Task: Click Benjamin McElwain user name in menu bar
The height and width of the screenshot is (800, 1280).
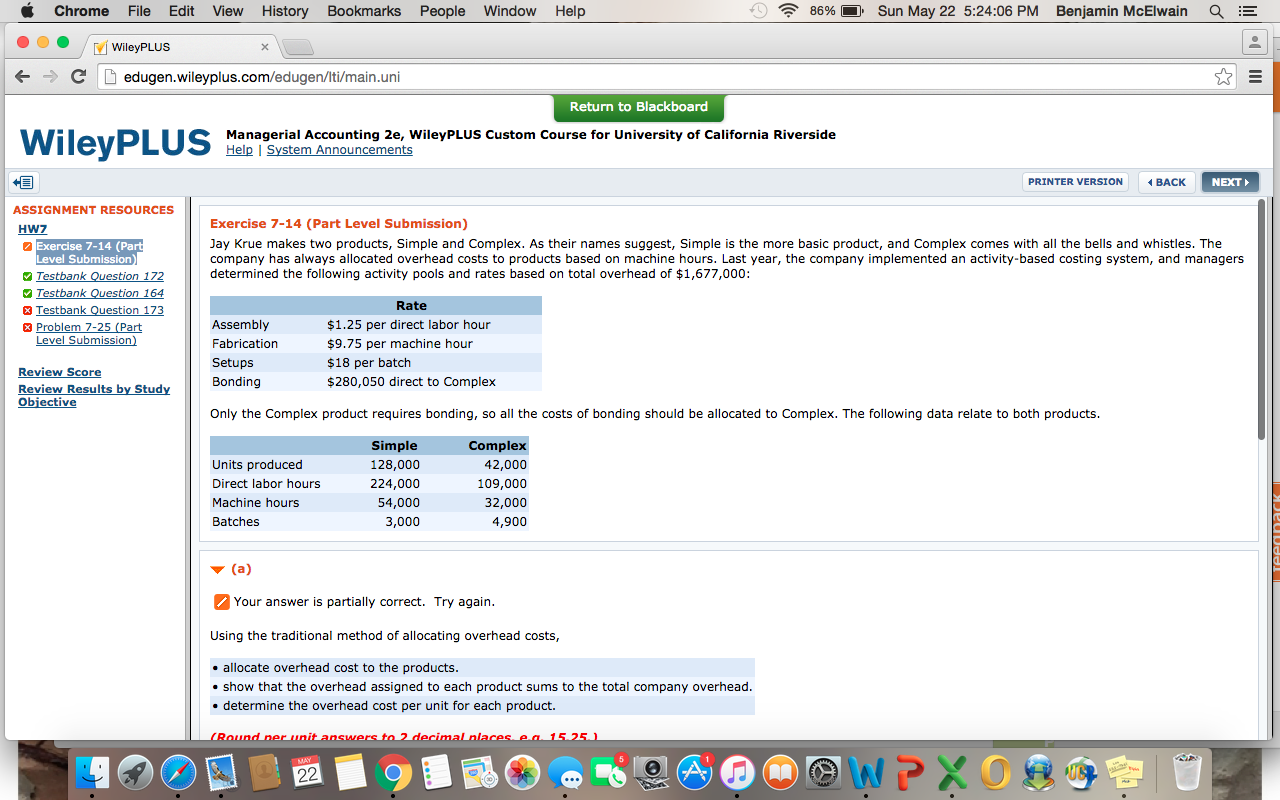Action: pyautogui.click(x=1122, y=11)
